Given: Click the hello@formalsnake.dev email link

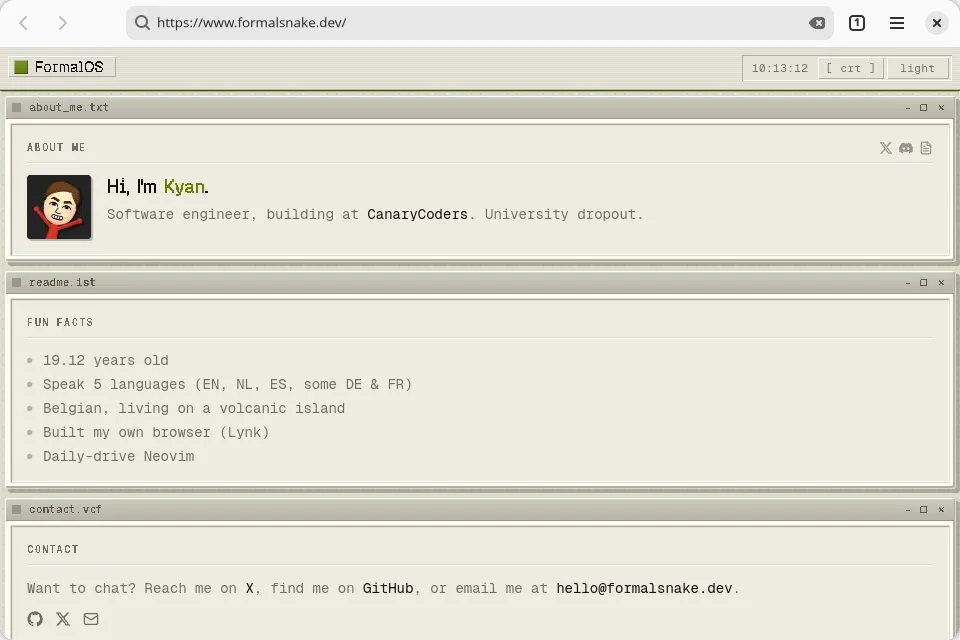Looking at the screenshot, I should [644, 589].
